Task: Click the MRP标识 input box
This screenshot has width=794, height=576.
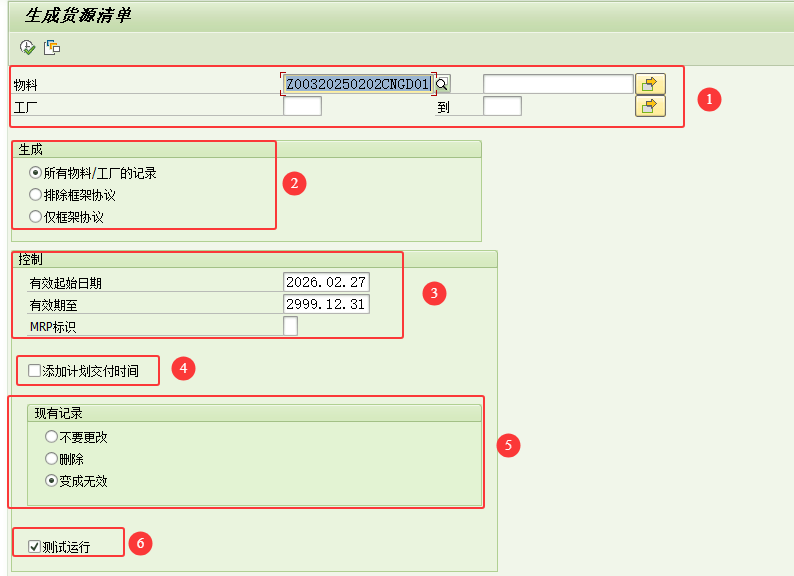Action: 290,326
